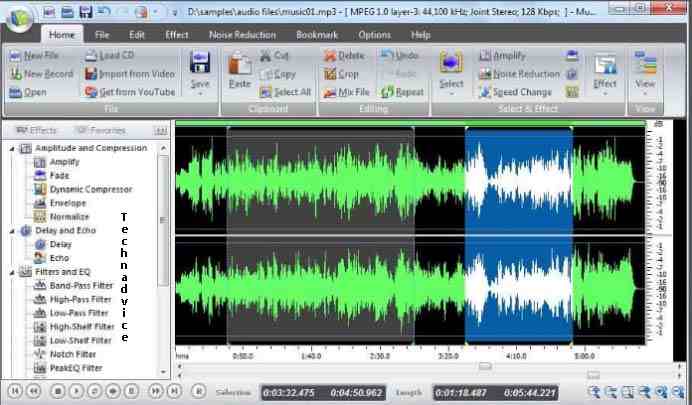The height and width of the screenshot is (405, 692).
Task: Click the large Select icon in ribbon
Action: (x=451, y=62)
